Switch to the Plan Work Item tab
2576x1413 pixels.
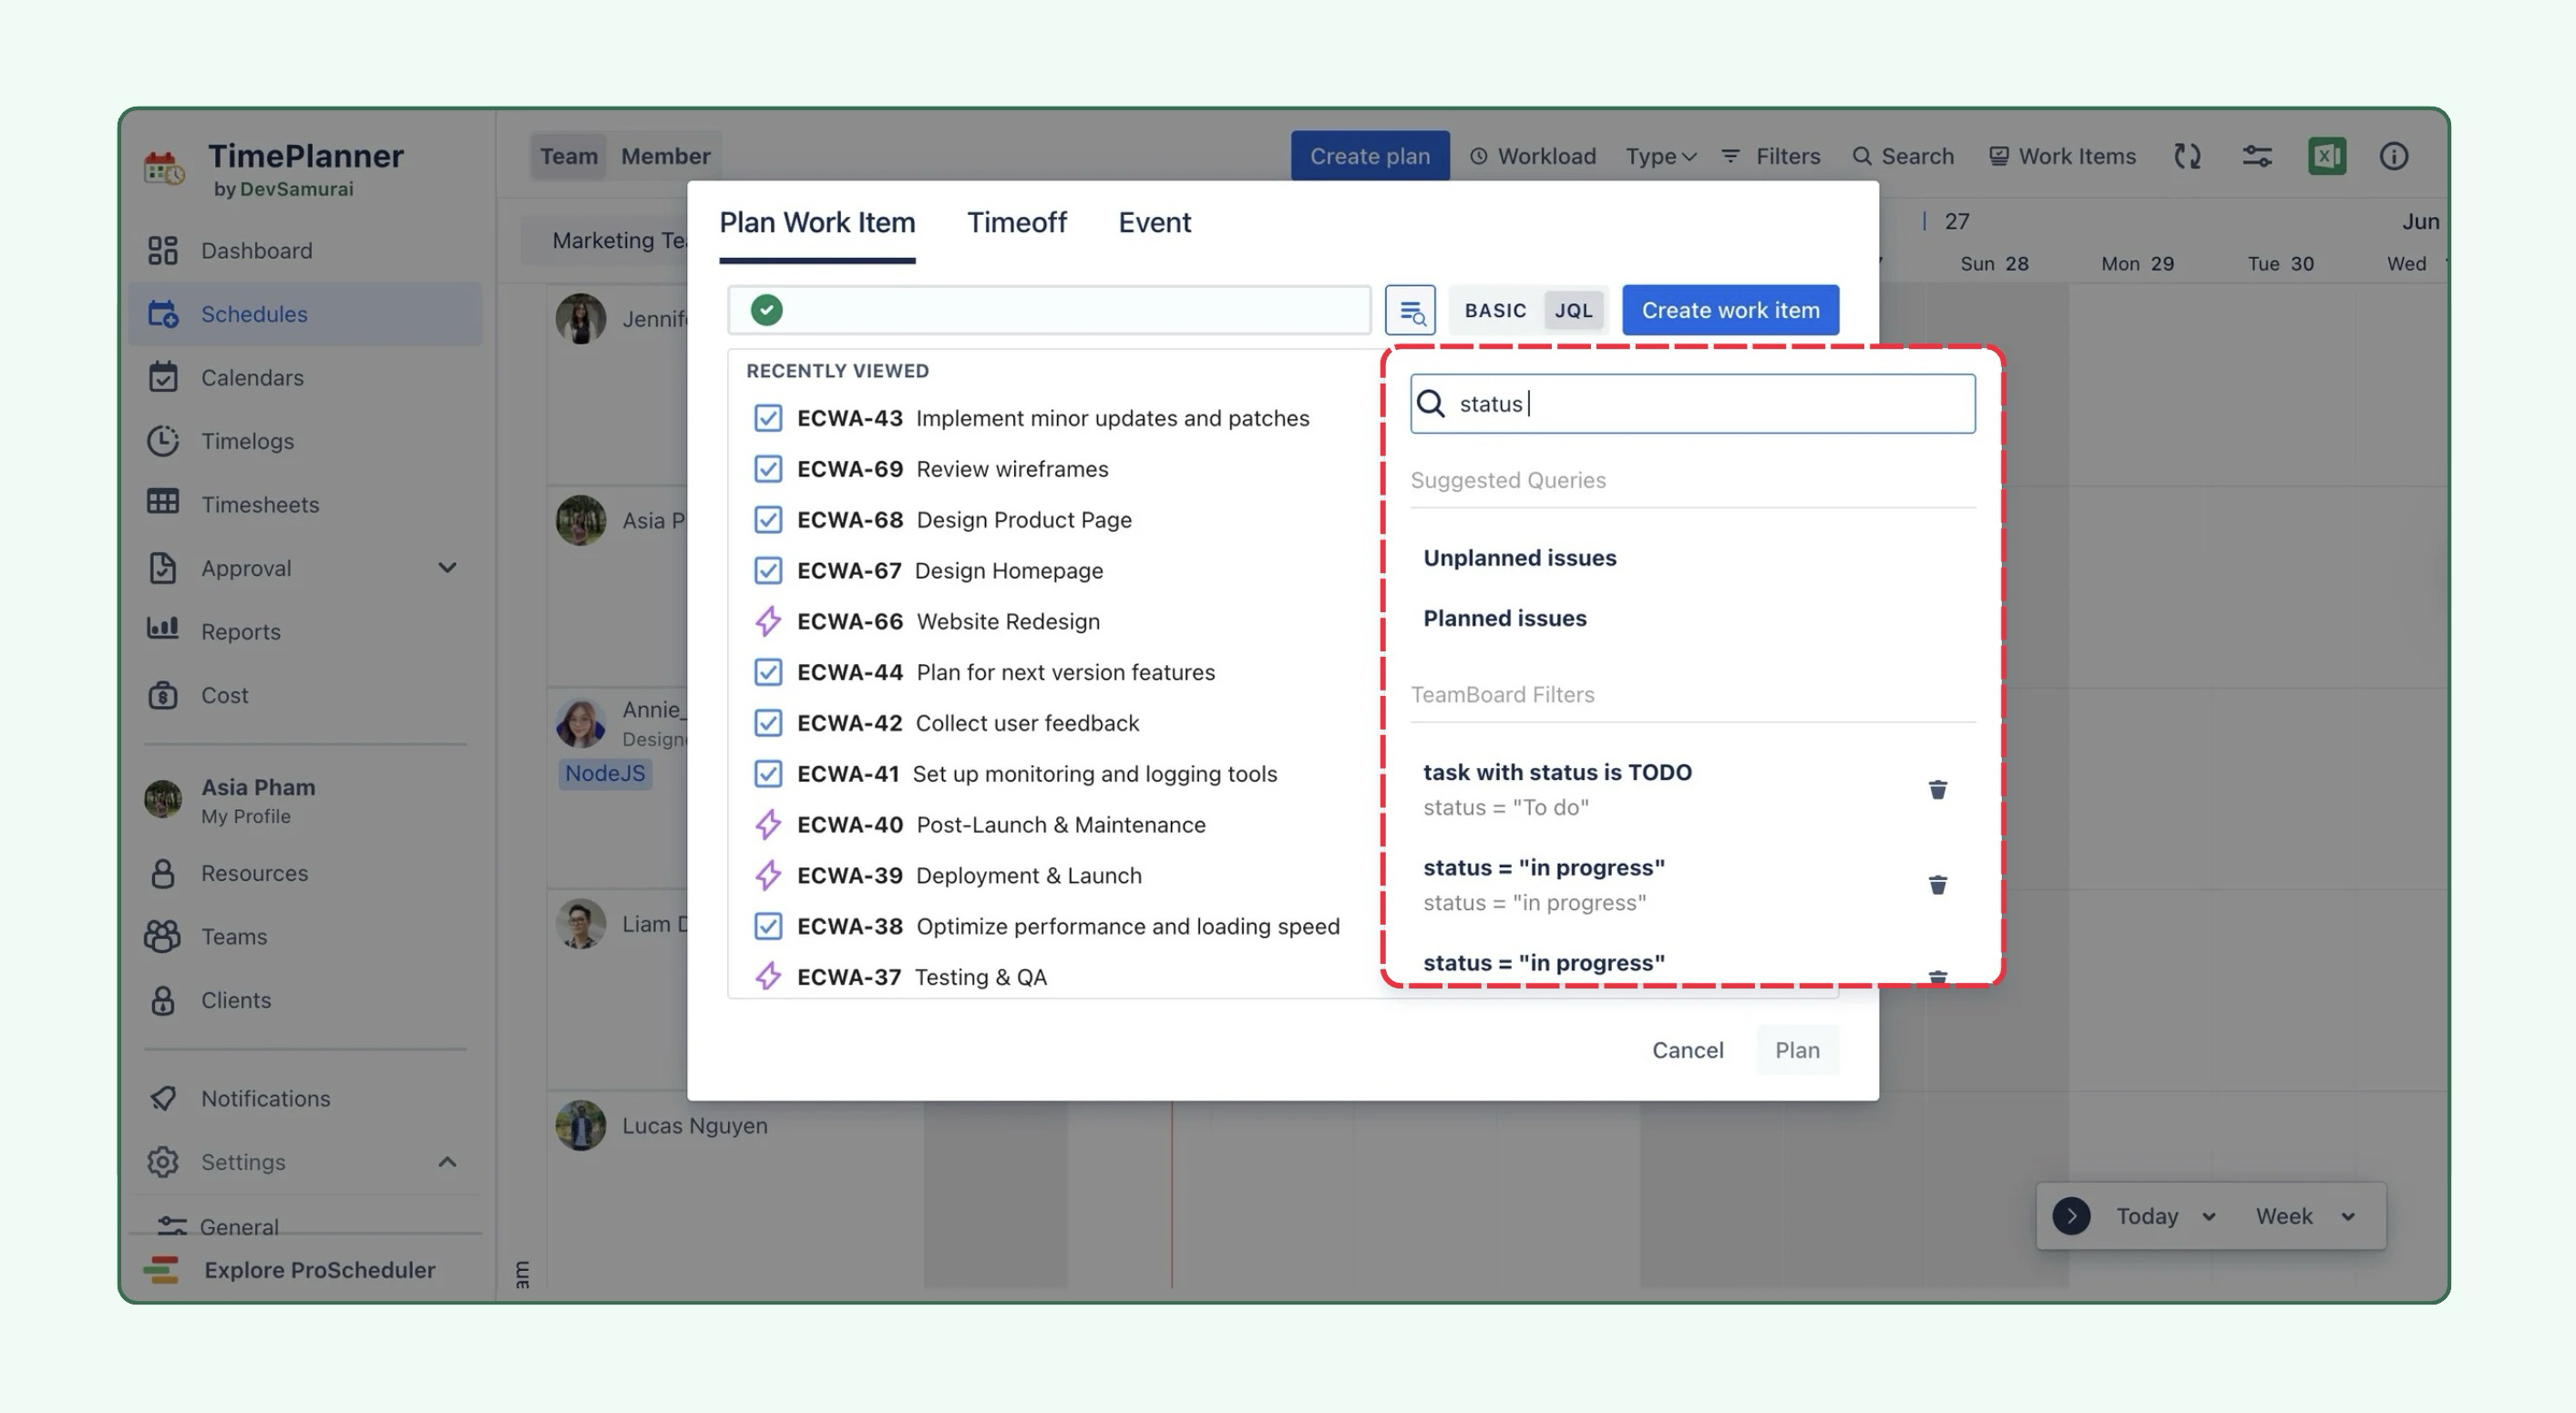(817, 223)
